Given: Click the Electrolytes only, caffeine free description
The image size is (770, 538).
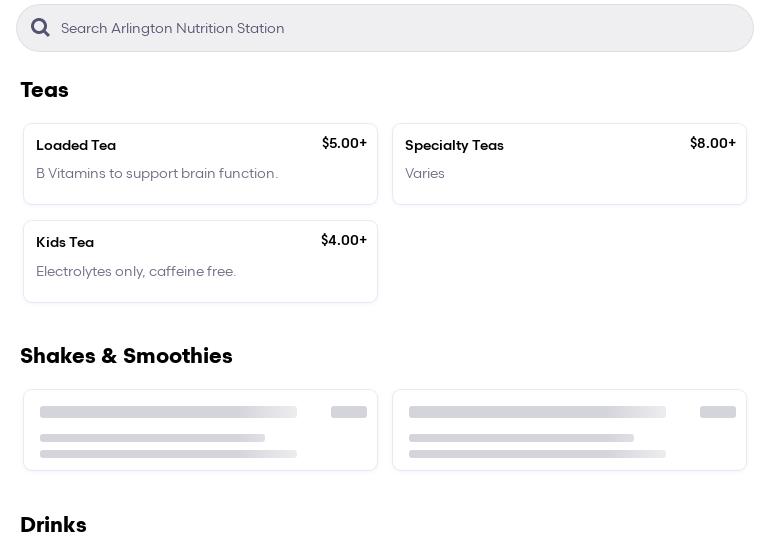Looking at the screenshot, I should click(x=136, y=271).
